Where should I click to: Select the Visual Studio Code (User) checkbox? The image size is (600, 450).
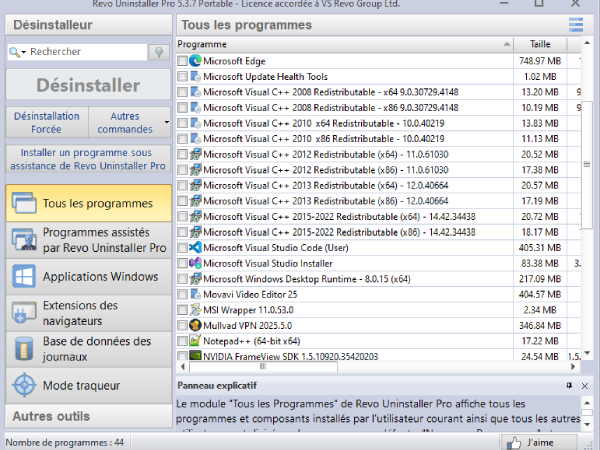(x=183, y=248)
